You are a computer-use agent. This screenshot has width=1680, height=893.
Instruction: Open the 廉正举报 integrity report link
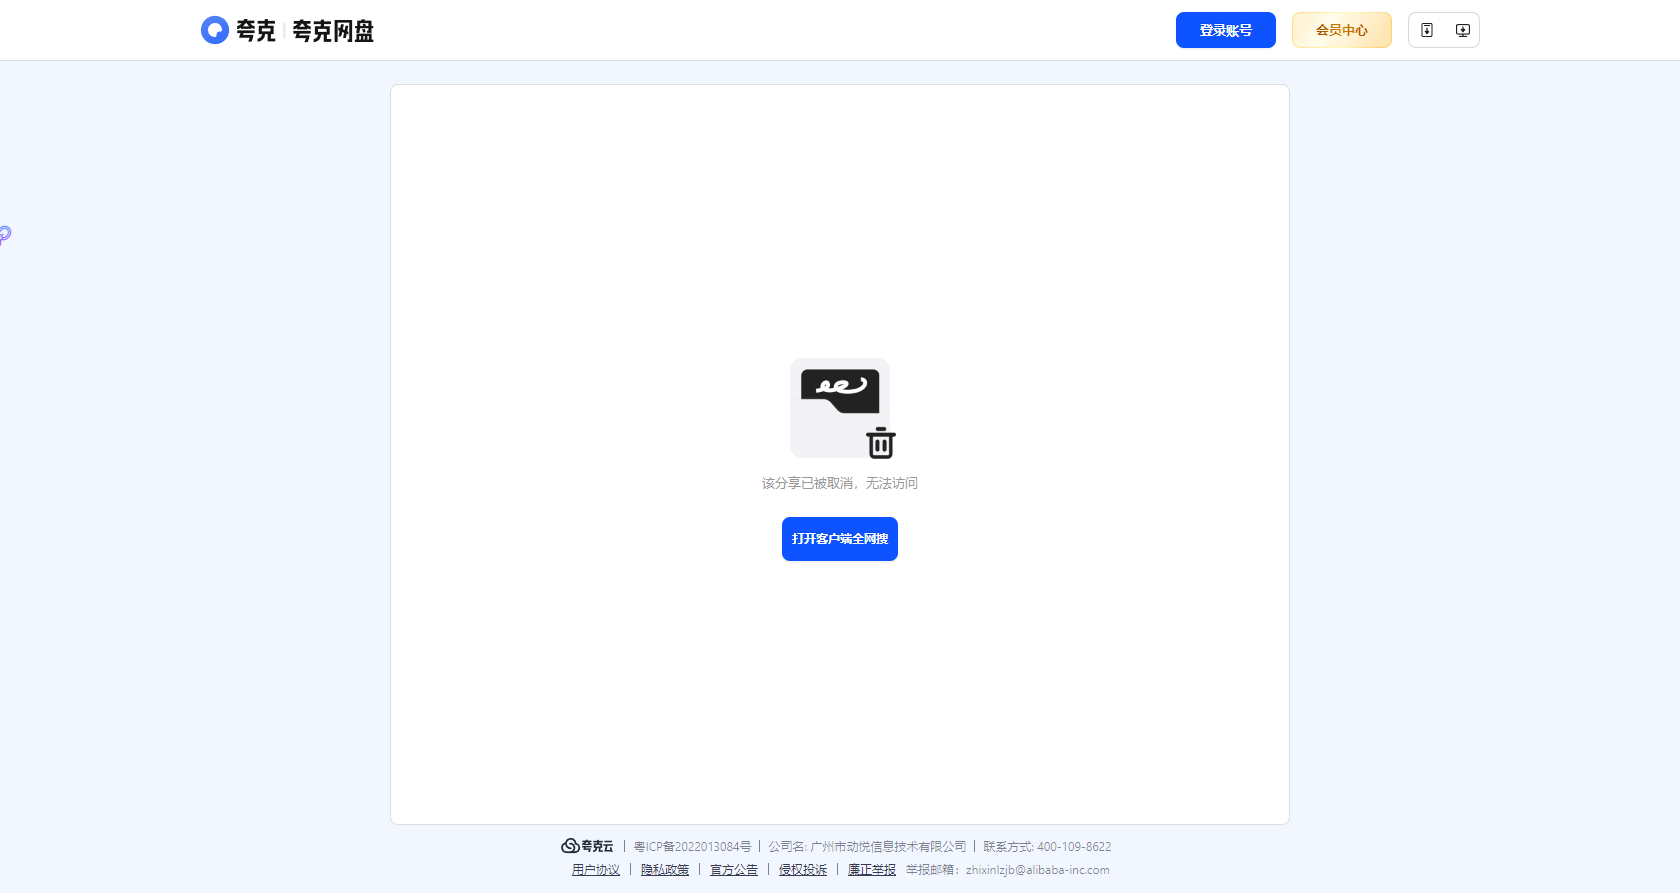[x=872, y=870]
